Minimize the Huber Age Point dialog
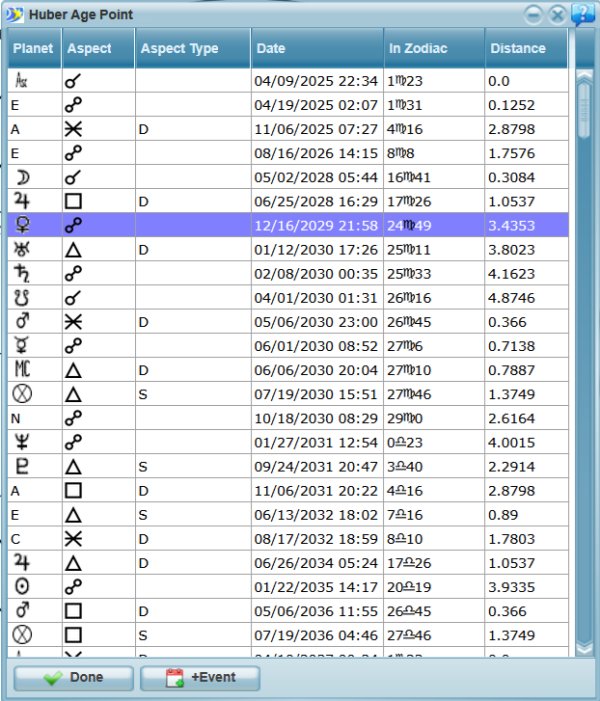 [x=534, y=14]
